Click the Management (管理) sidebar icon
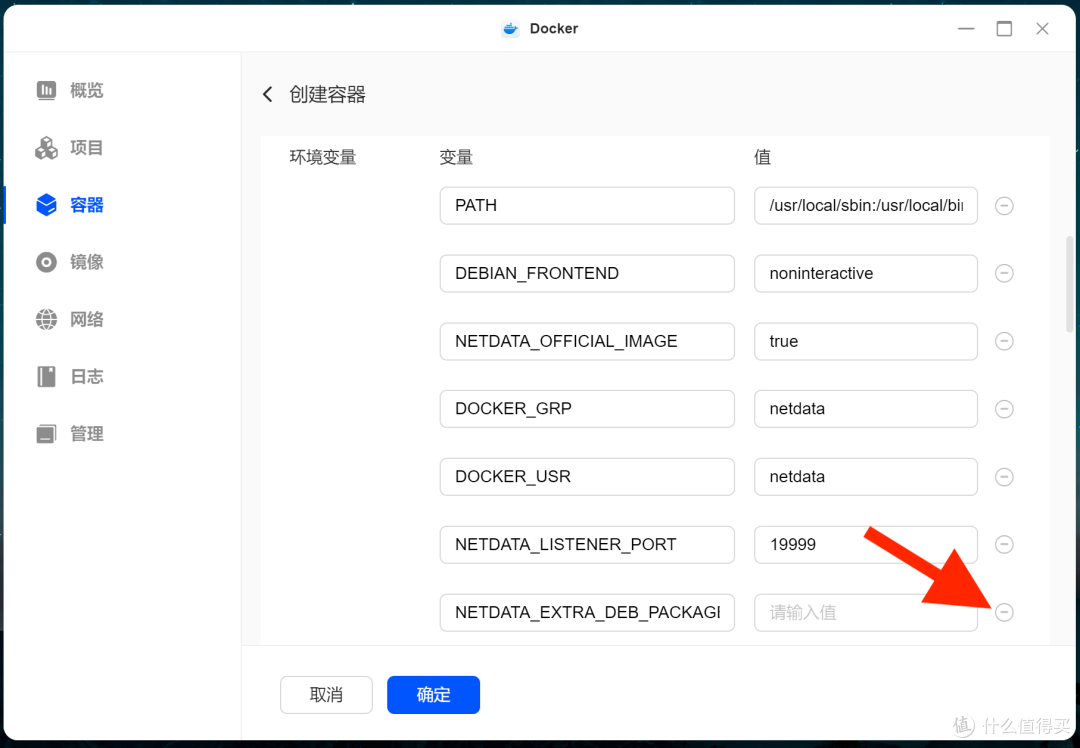 click(46, 433)
